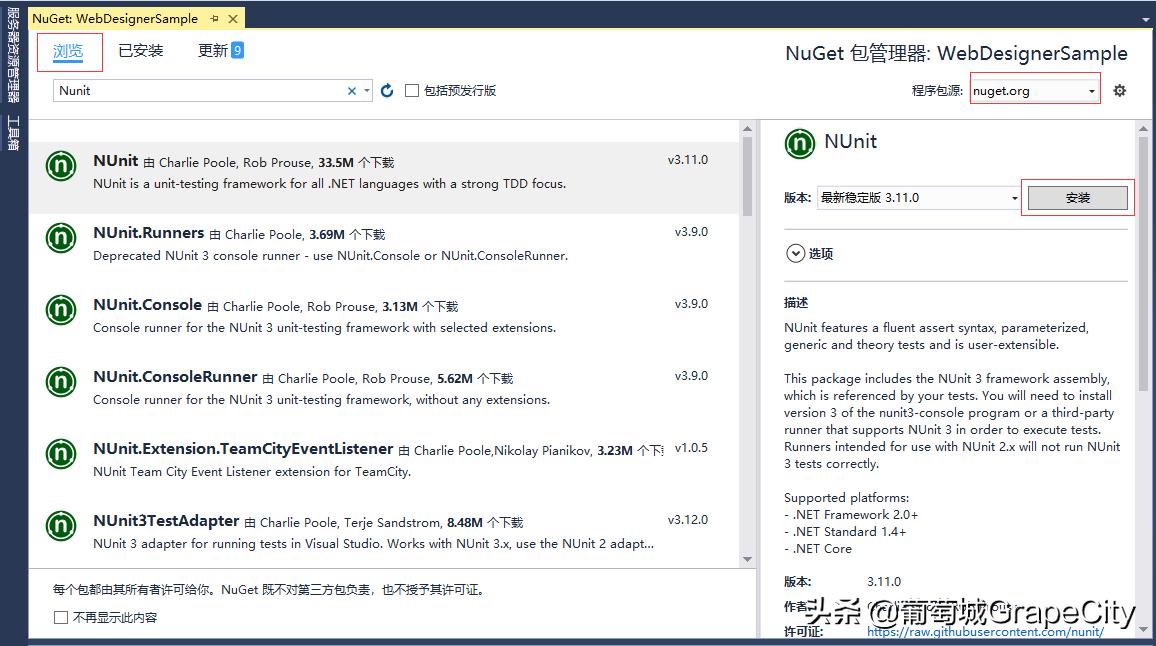Clear the Nunit search text with X icon
This screenshot has height=646, width=1156.
click(352, 90)
